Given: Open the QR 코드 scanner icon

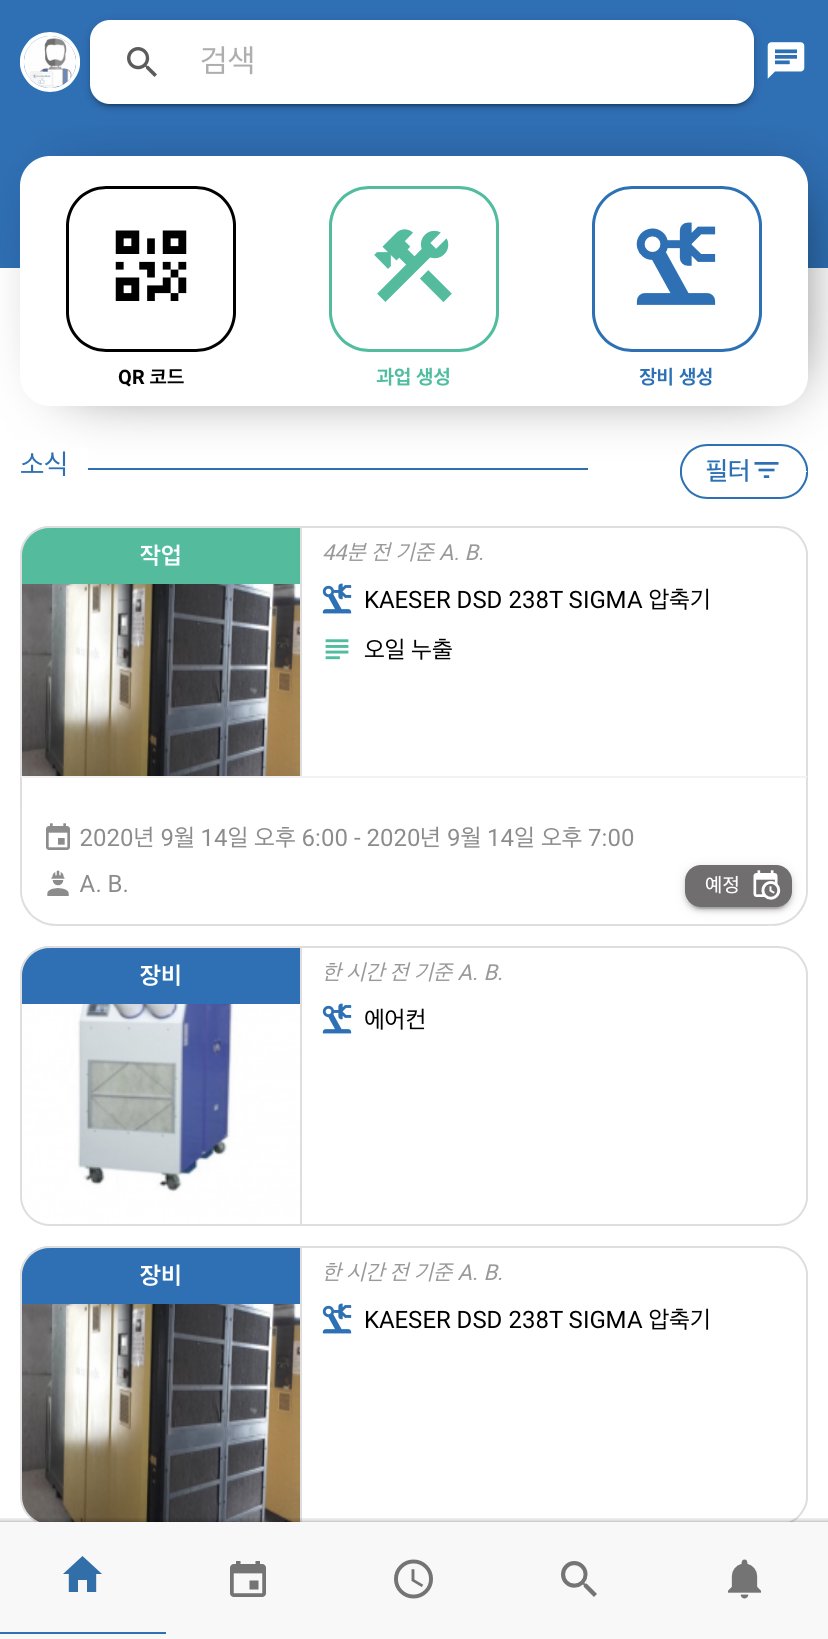Looking at the screenshot, I should click(x=151, y=269).
